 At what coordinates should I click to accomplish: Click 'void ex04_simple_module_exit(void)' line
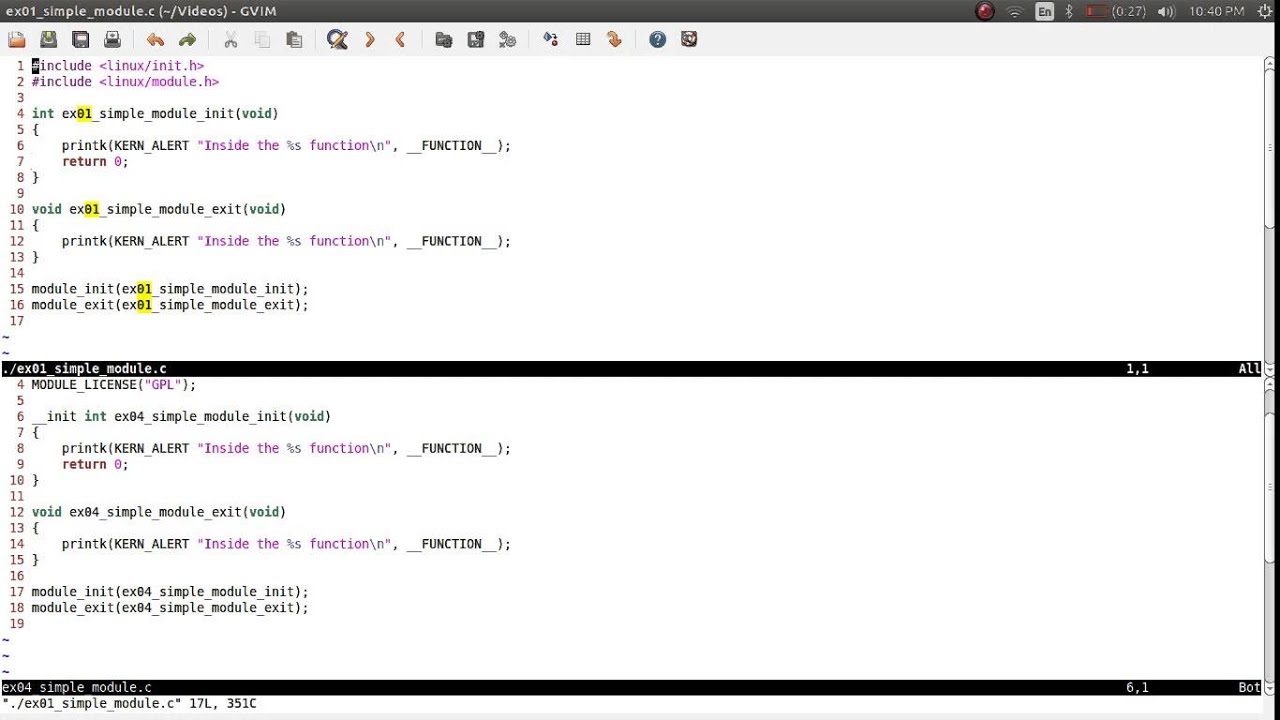point(159,512)
